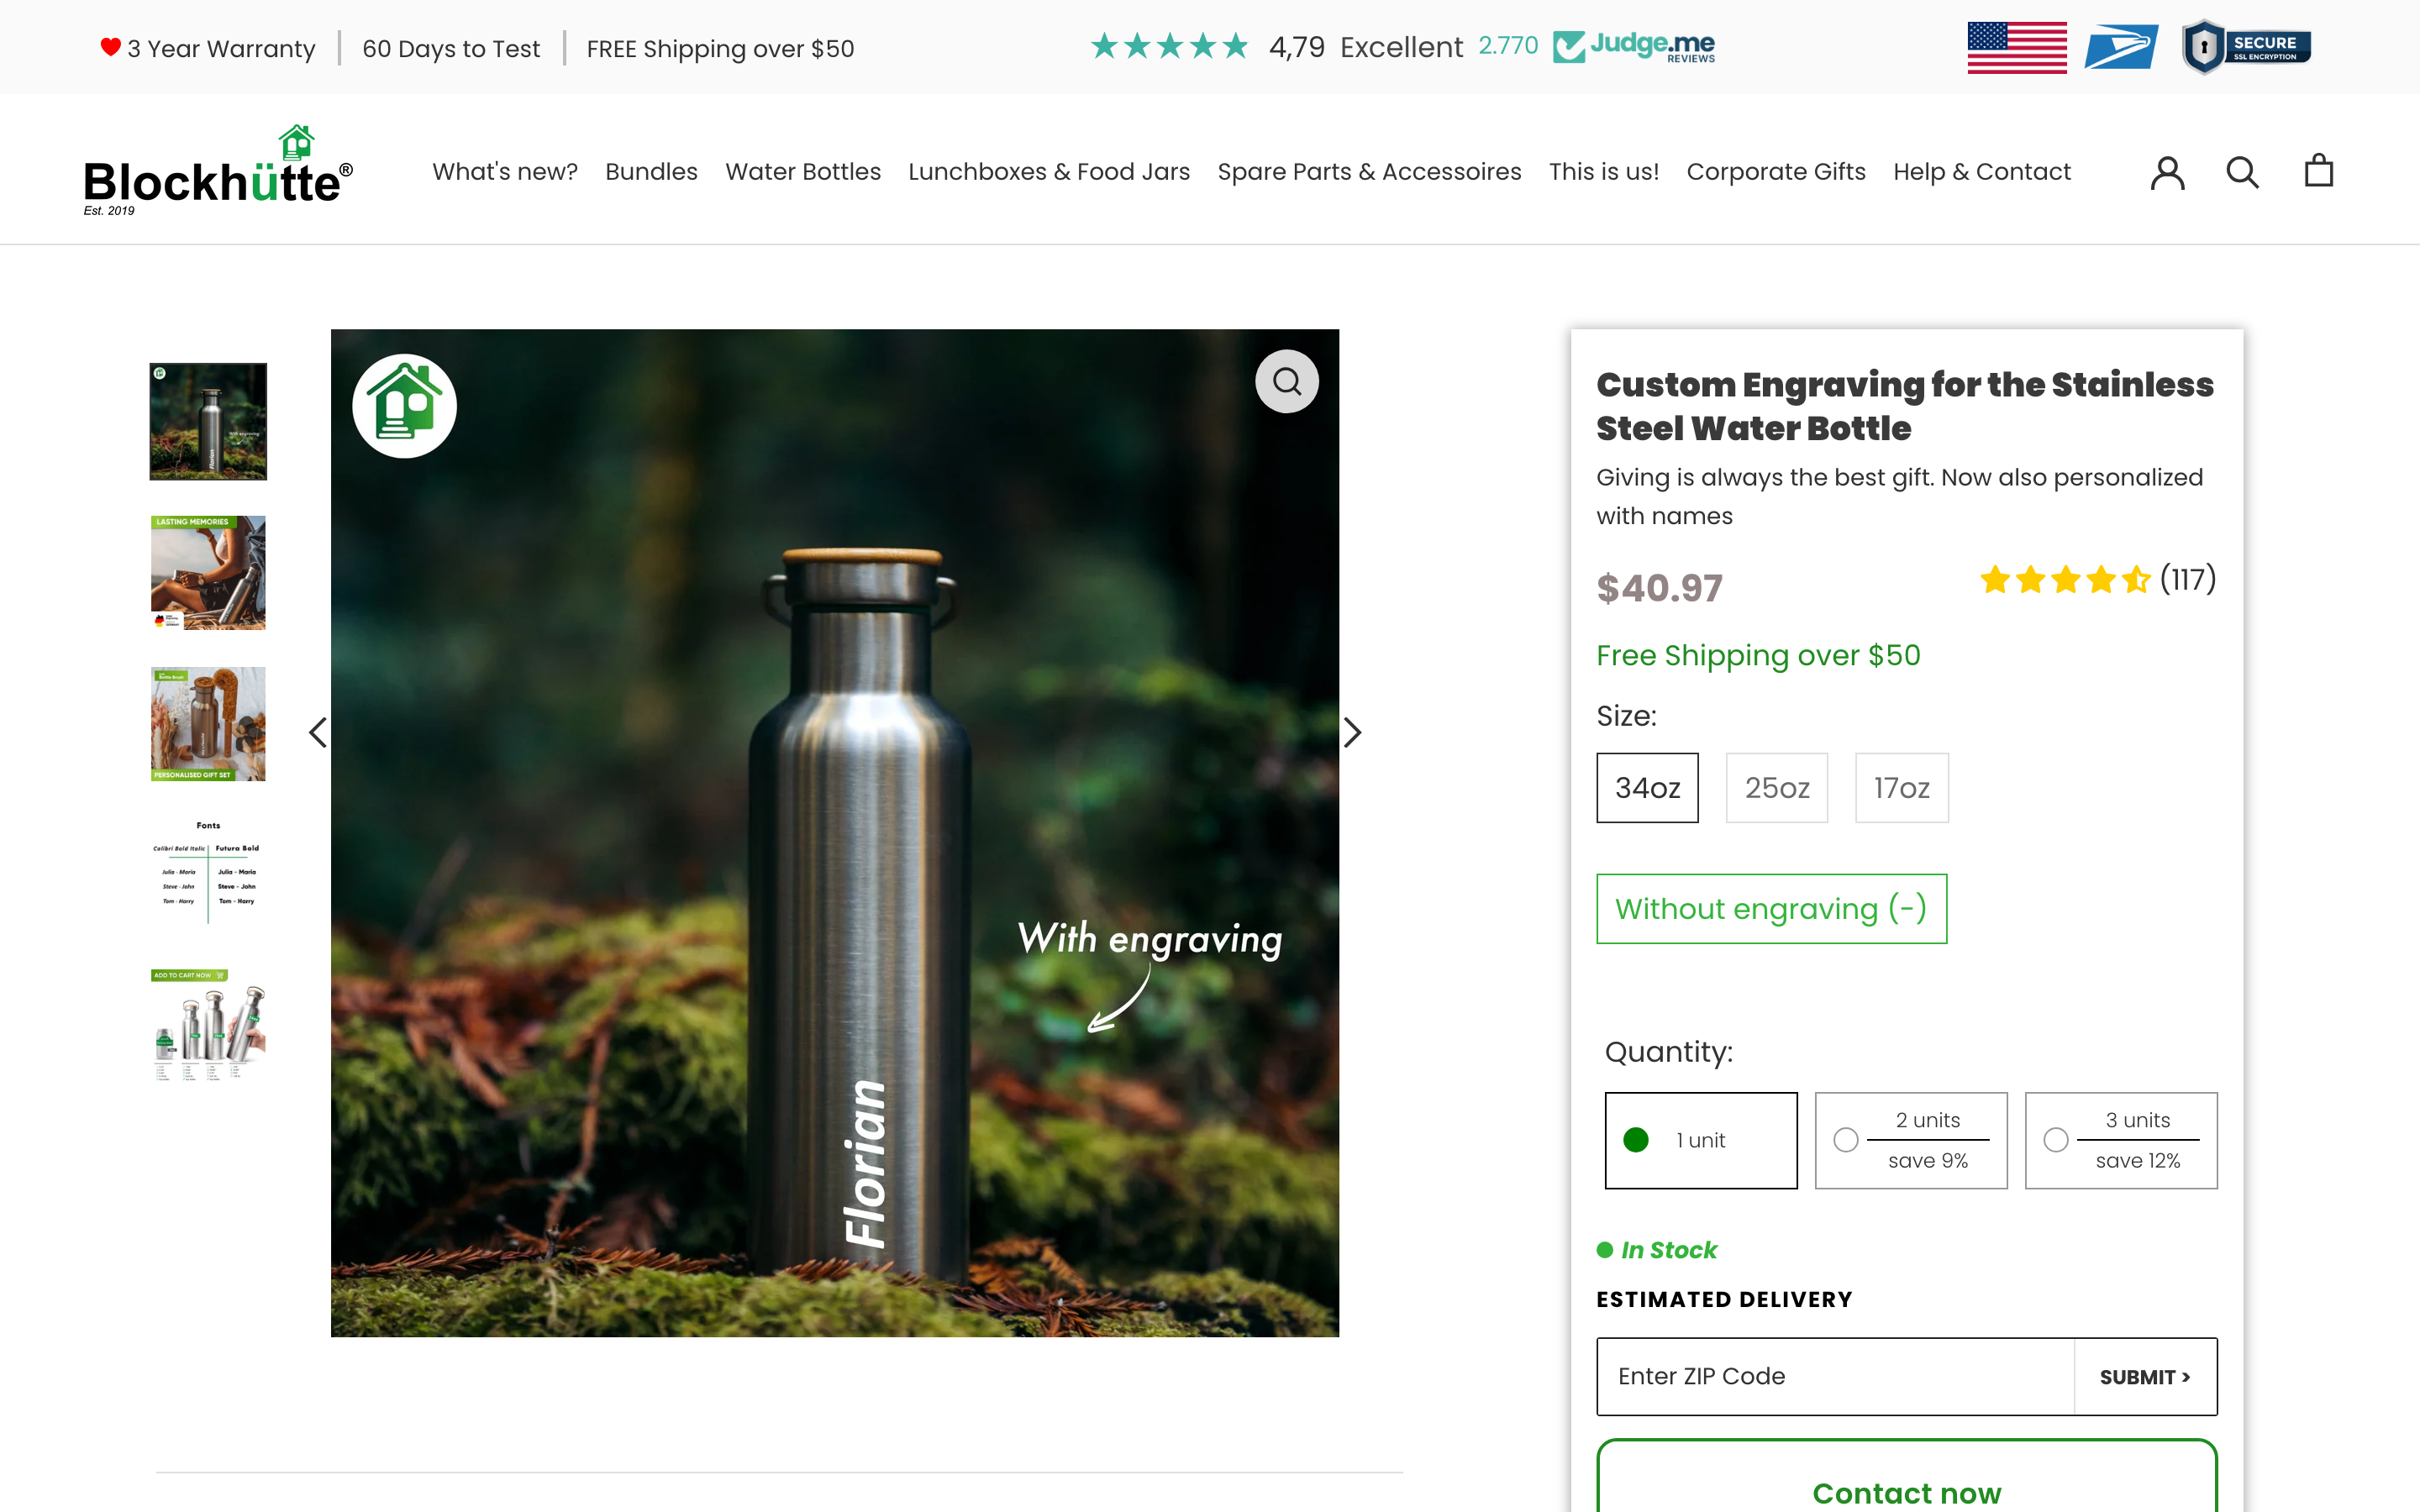Select the 1 unit quantity option
Screen dimensions: 2420x1512
pyautogui.click(x=1701, y=1140)
